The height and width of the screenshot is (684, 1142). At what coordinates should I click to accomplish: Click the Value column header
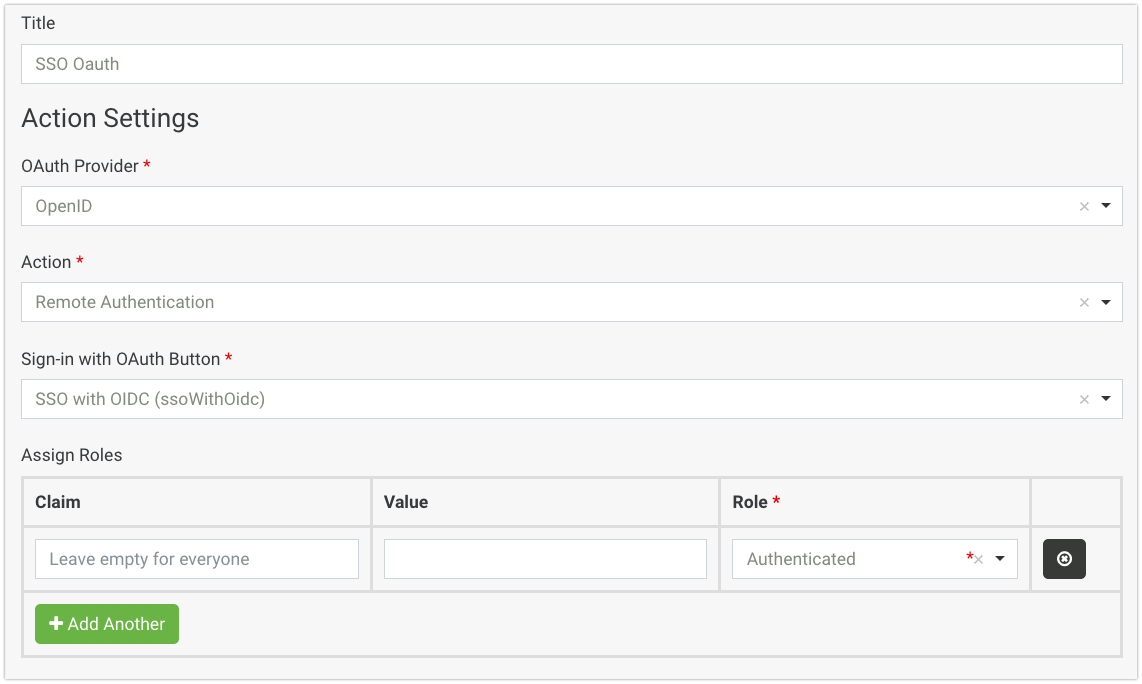406,502
